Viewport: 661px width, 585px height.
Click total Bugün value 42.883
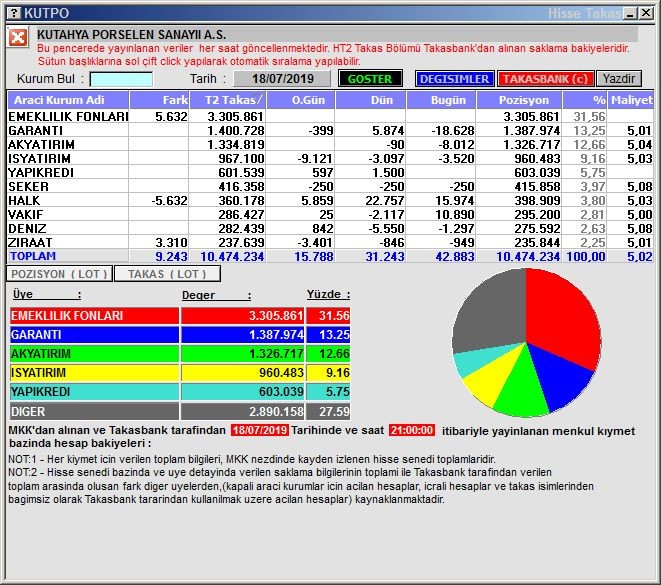tap(454, 256)
